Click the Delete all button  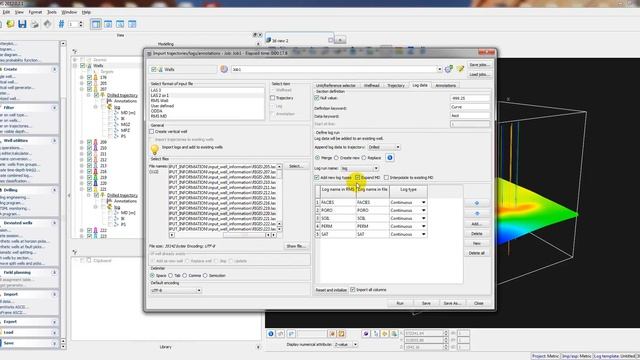(477, 253)
